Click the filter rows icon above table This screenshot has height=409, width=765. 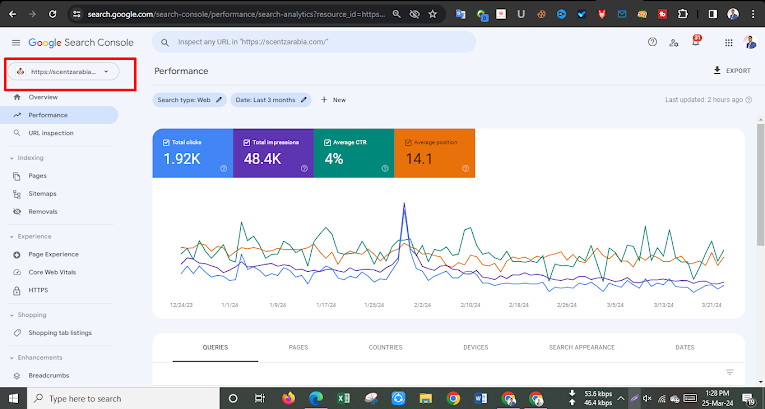(729, 372)
